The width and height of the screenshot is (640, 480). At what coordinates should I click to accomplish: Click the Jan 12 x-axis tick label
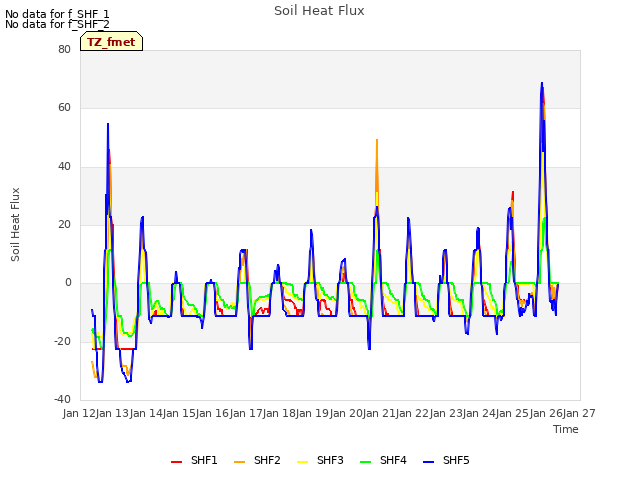coord(79,413)
